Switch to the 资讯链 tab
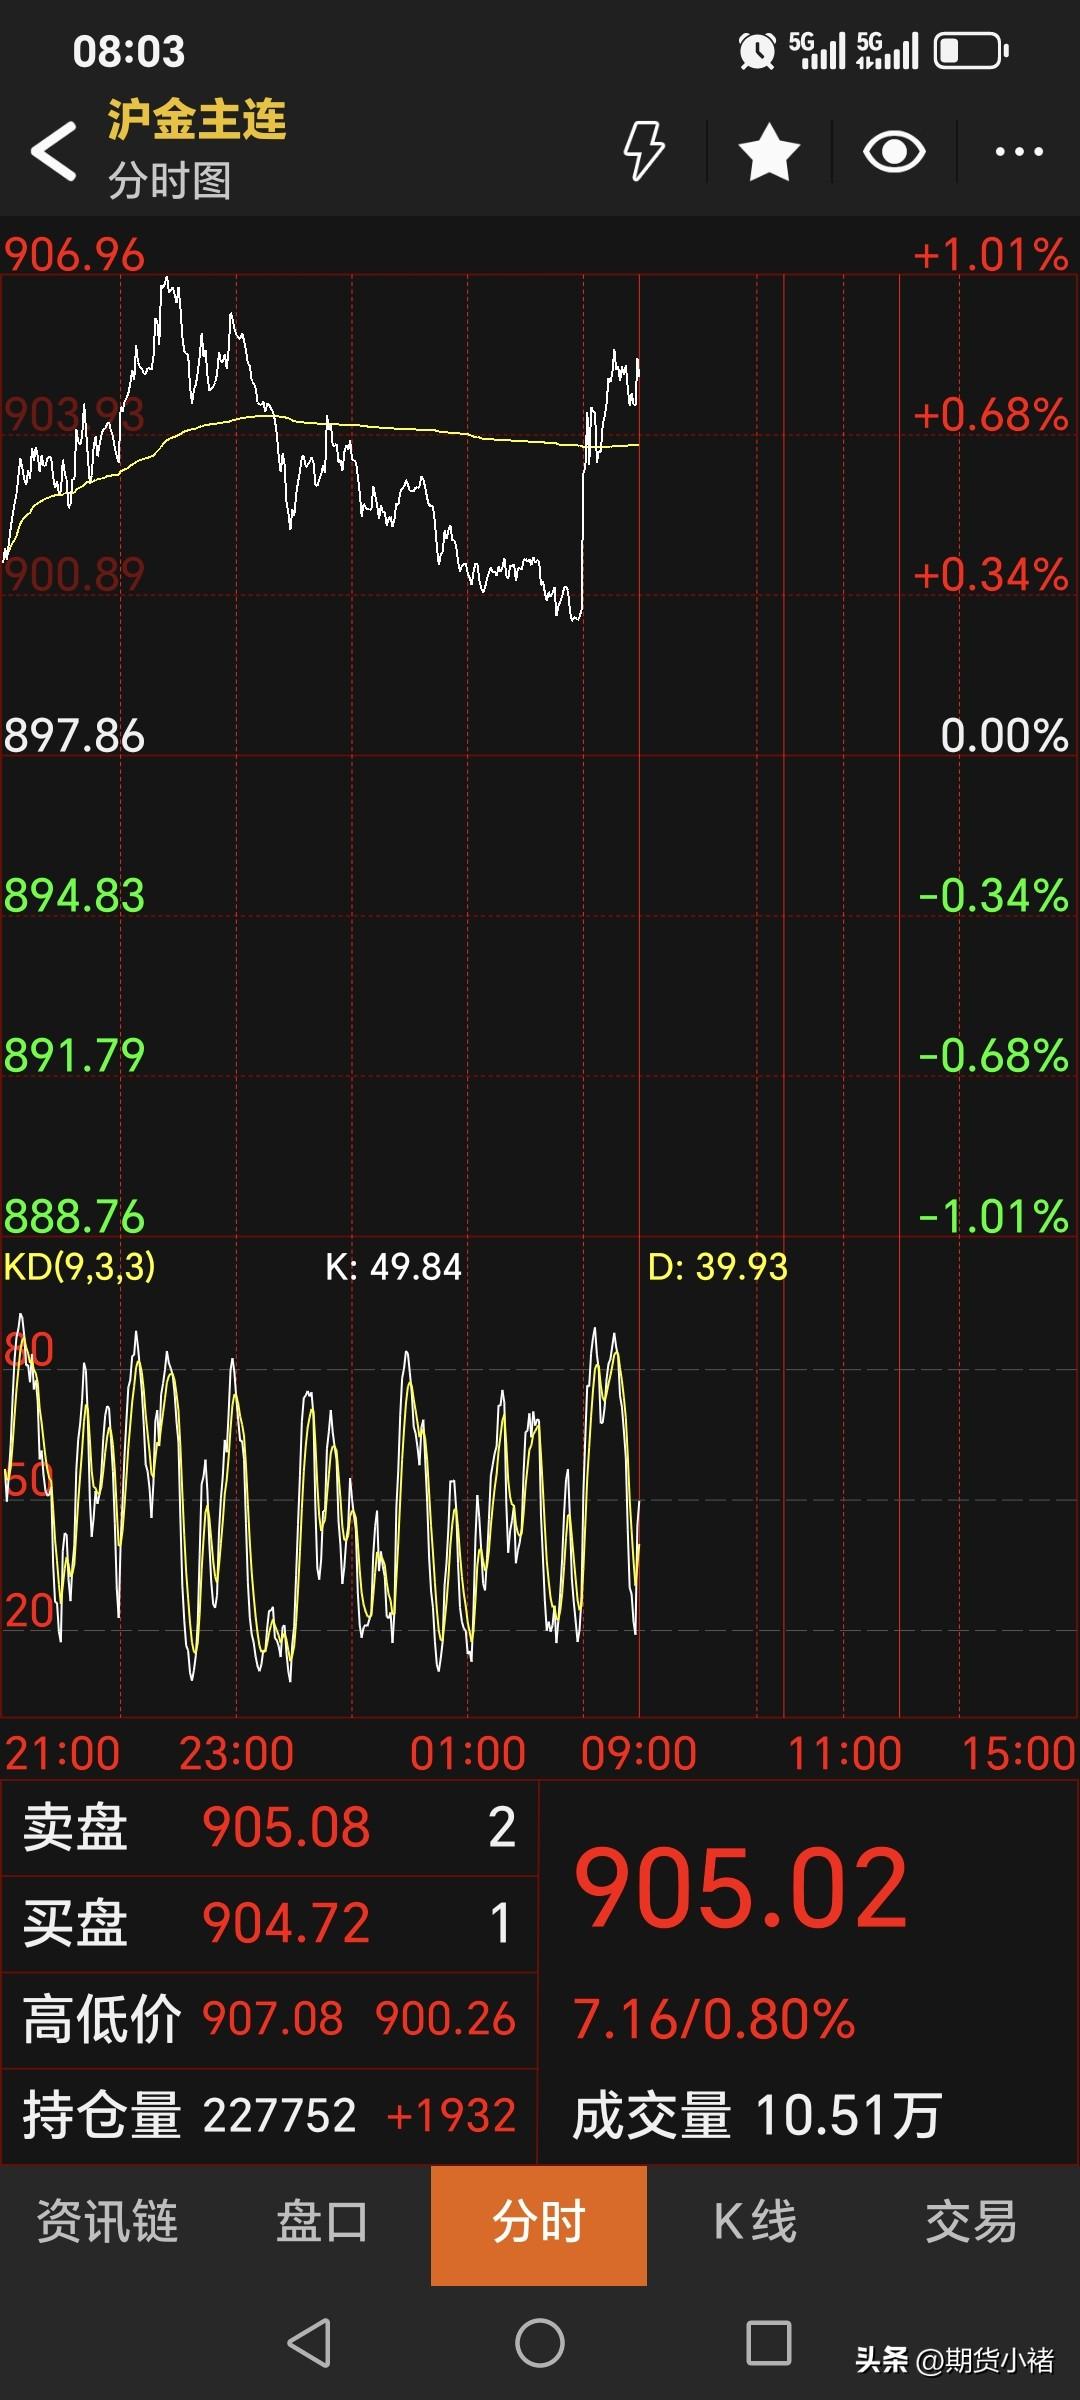Screen dimensions: 1080x2400 (108, 2224)
